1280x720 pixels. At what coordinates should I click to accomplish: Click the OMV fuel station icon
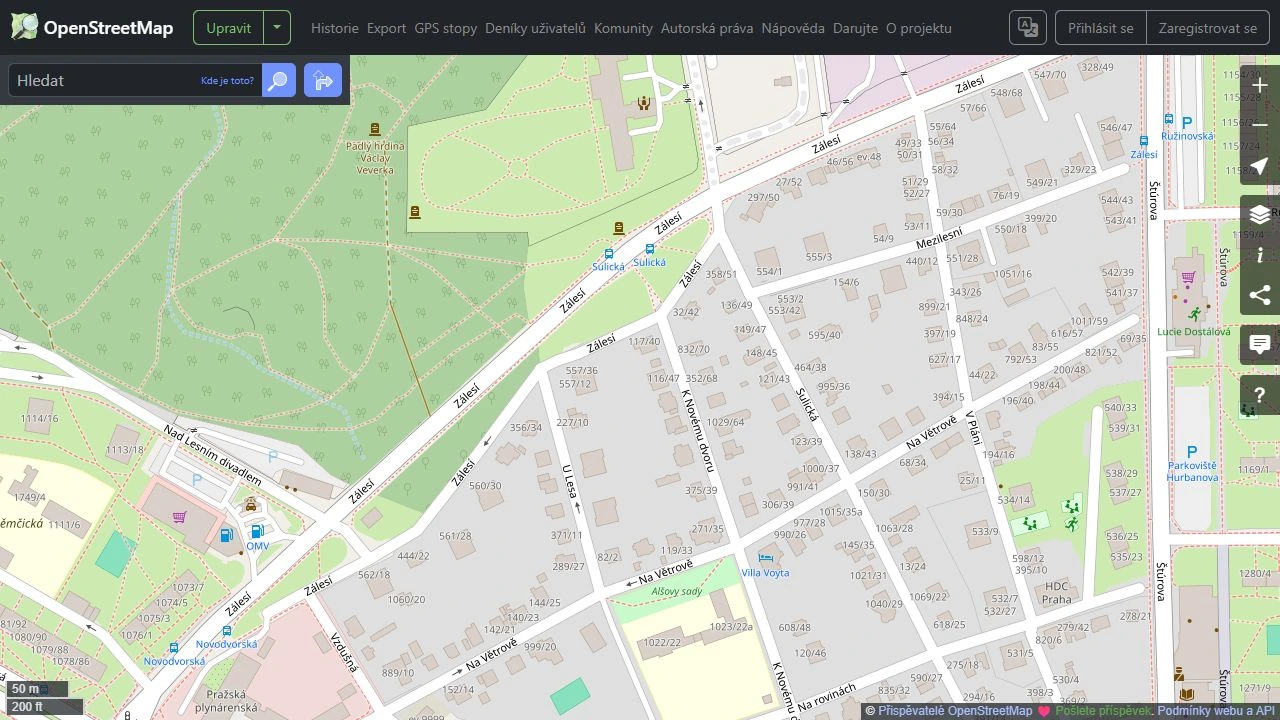(x=257, y=532)
